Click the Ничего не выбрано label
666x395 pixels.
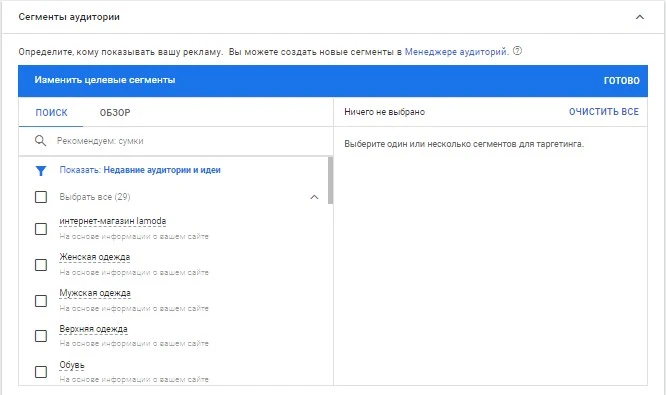tap(384, 112)
